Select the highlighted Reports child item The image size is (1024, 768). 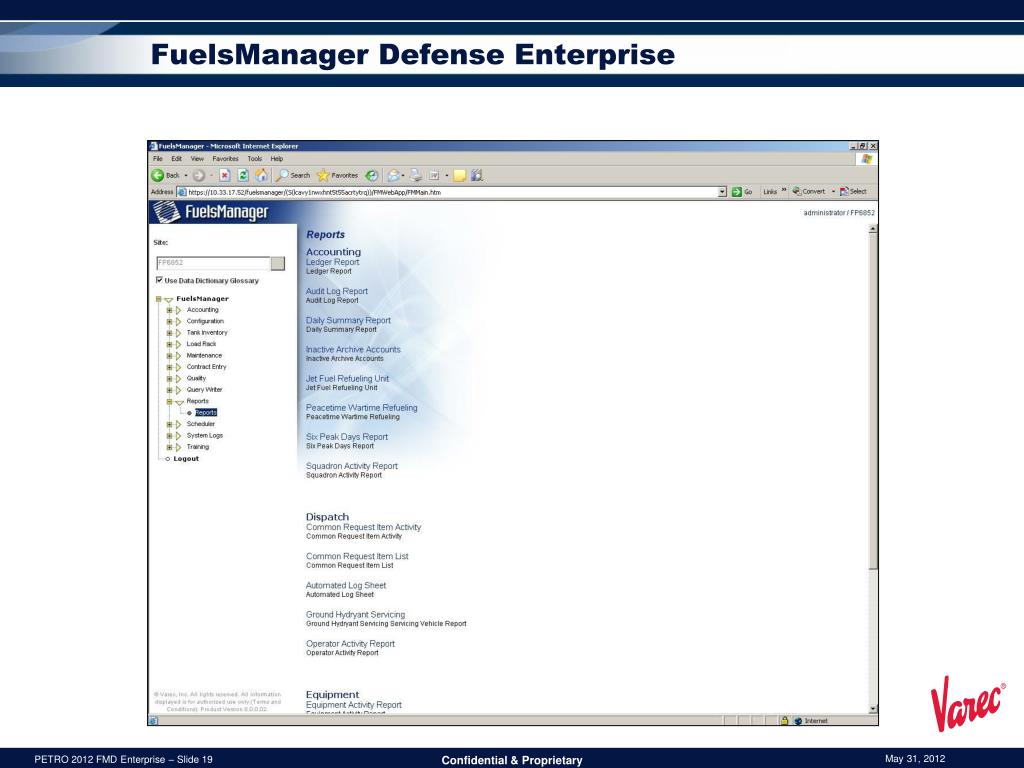click(x=206, y=413)
